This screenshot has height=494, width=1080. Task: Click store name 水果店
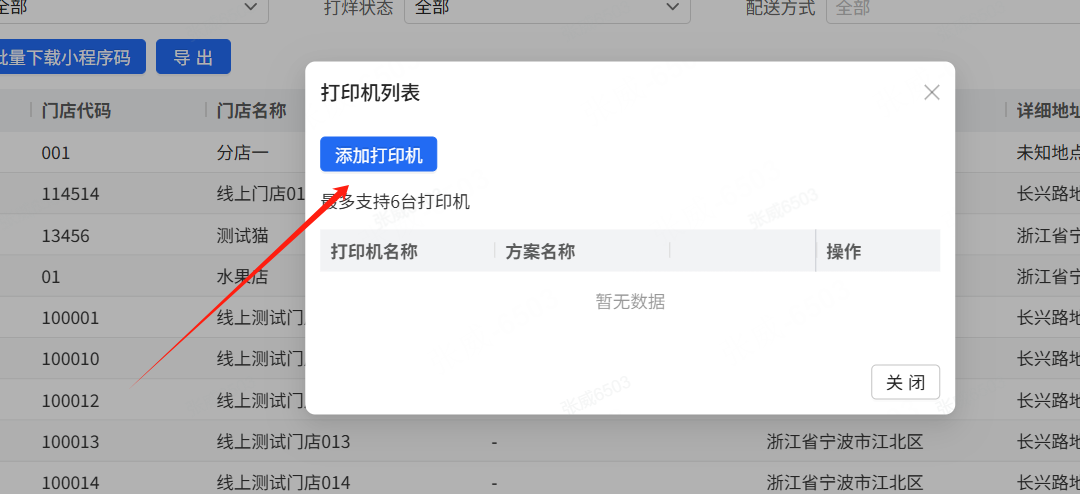(x=242, y=277)
